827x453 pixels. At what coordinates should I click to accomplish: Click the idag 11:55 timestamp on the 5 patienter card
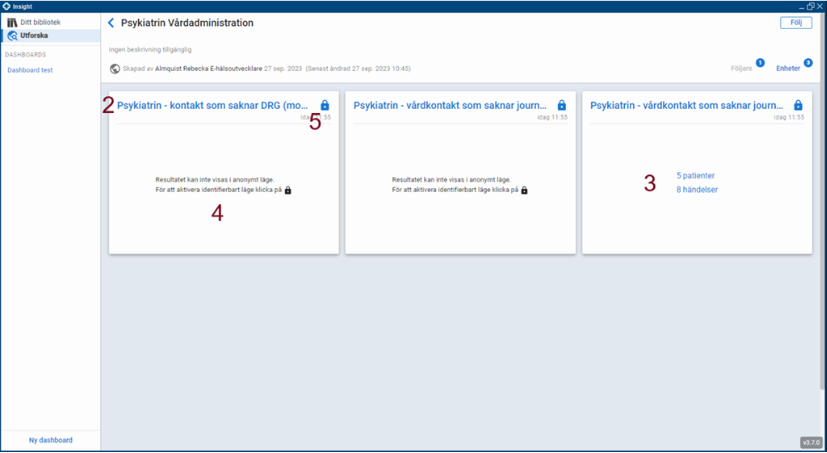click(789, 117)
